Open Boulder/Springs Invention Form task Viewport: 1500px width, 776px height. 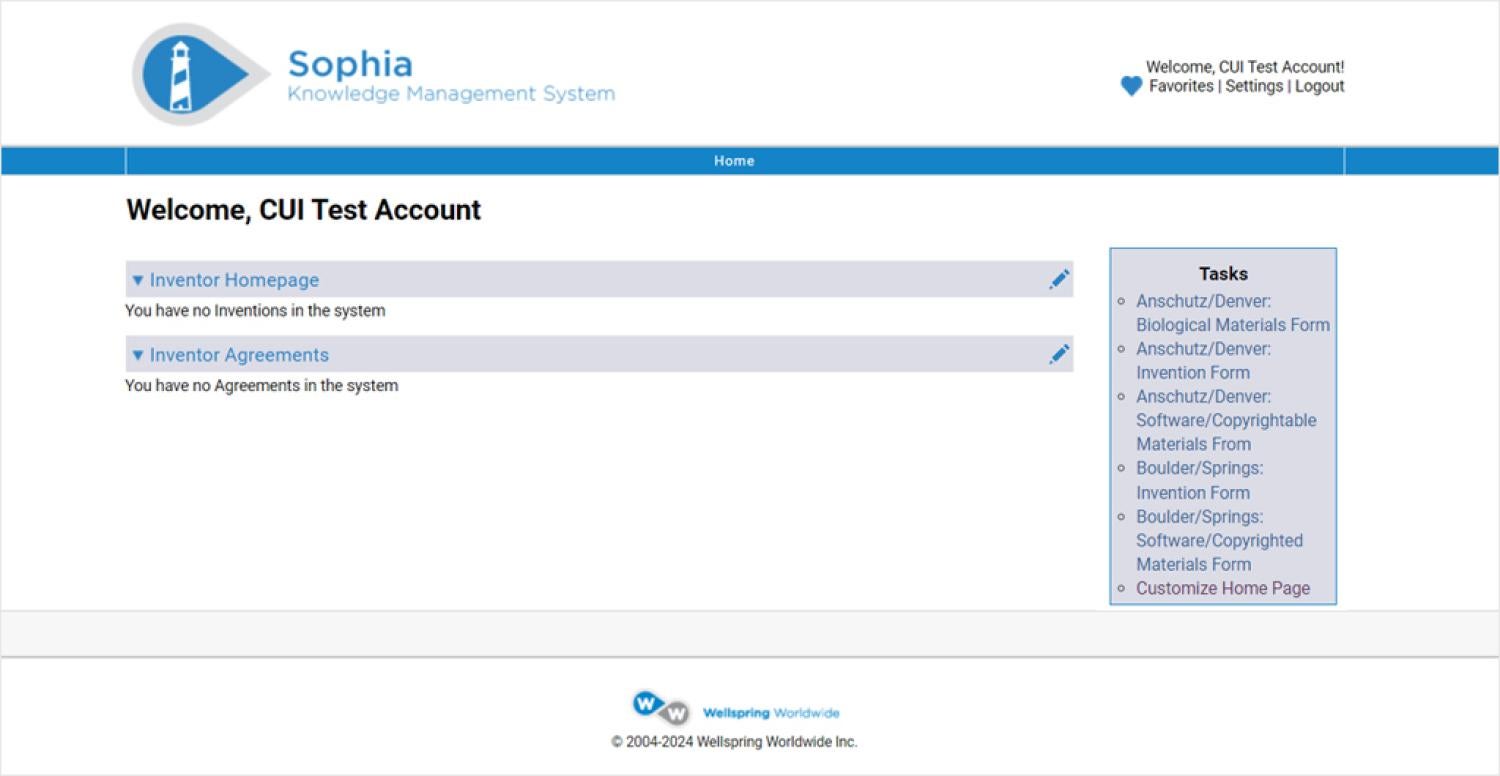coord(1200,480)
